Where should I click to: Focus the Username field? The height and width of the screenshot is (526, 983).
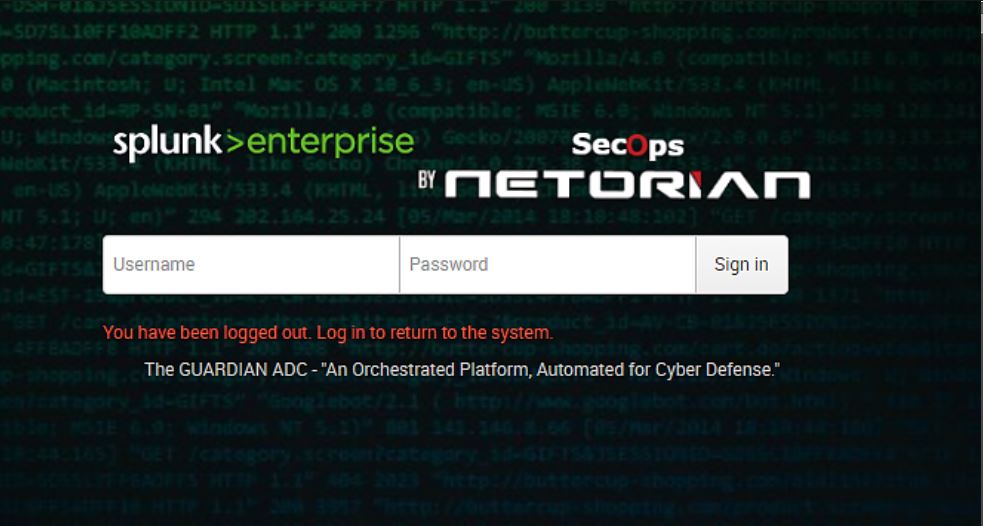tap(251, 265)
